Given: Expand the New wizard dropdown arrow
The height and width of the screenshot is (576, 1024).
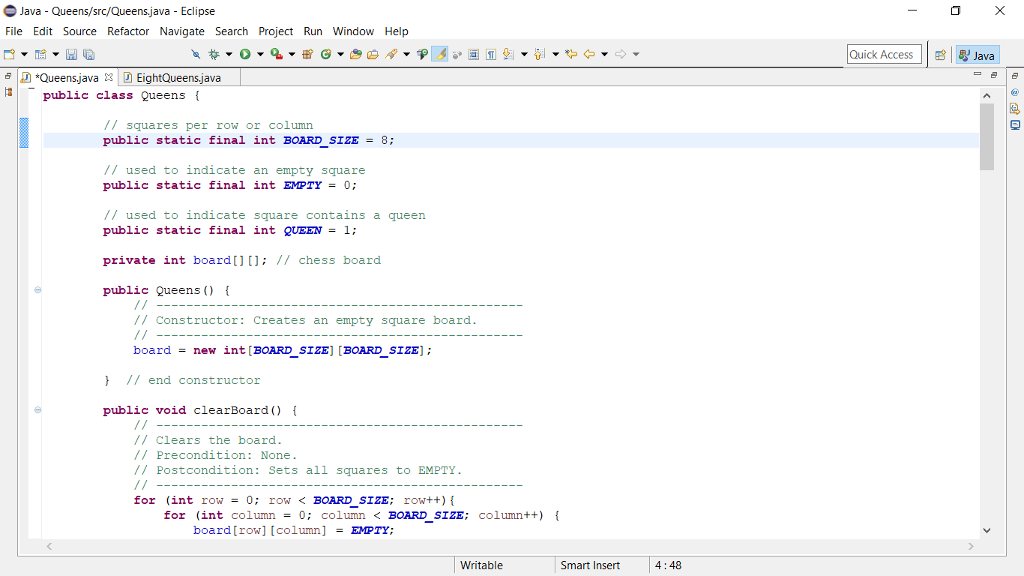Looking at the screenshot, I should pos(23,54).
